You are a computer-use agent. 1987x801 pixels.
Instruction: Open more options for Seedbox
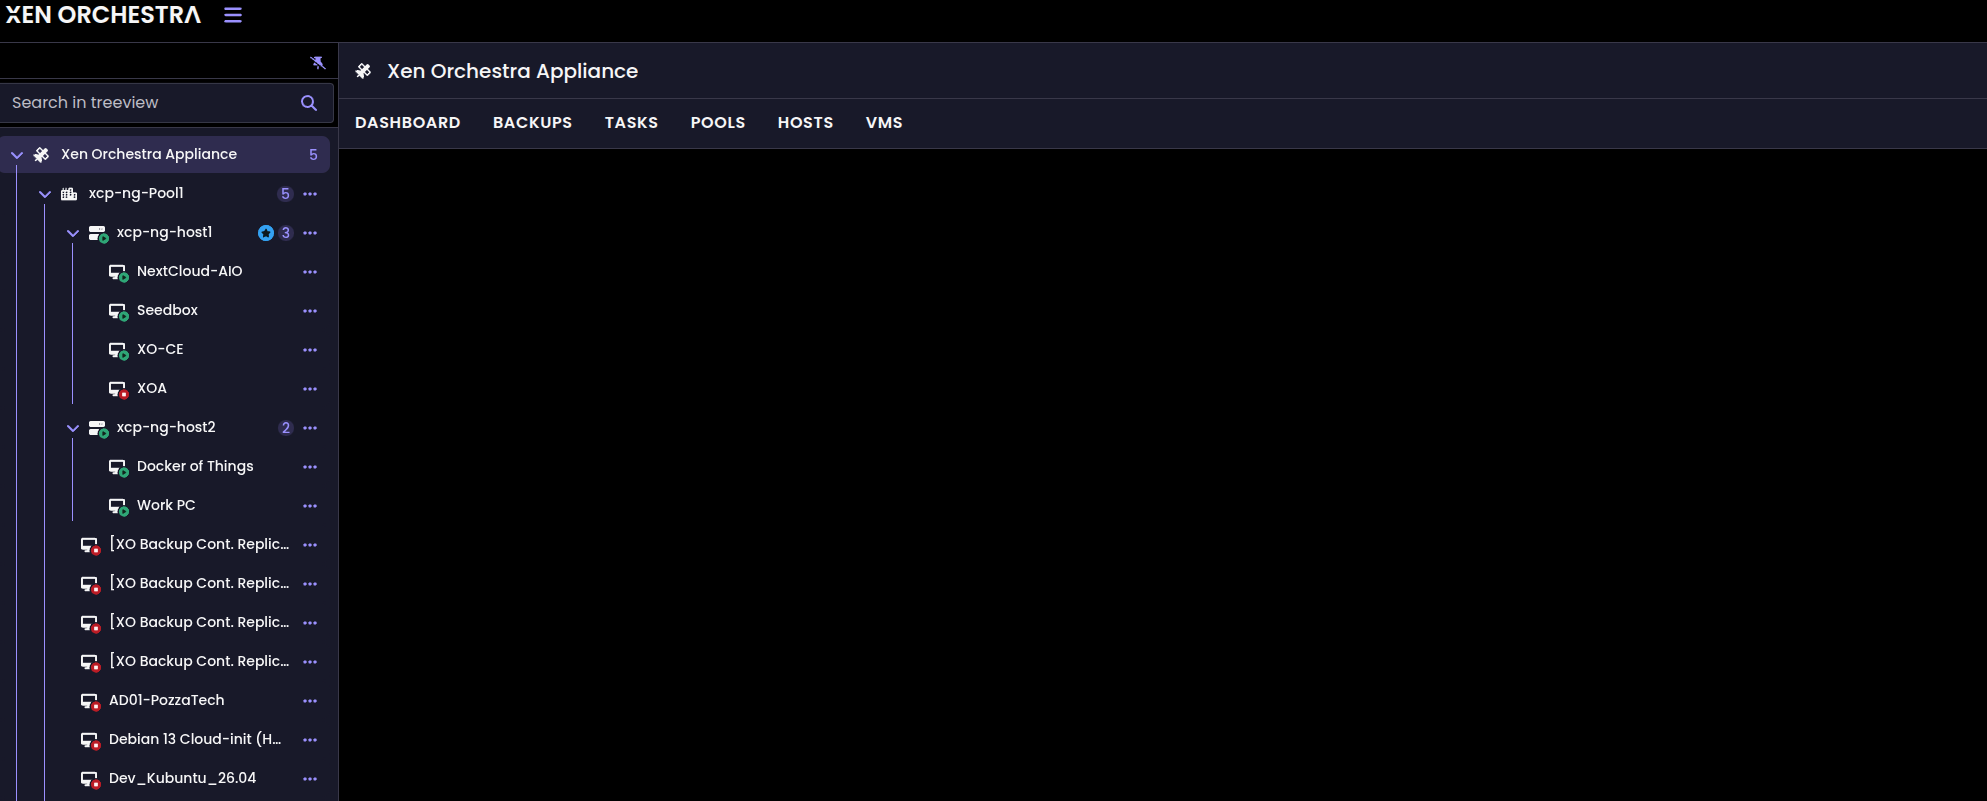(x=310, y=311)
